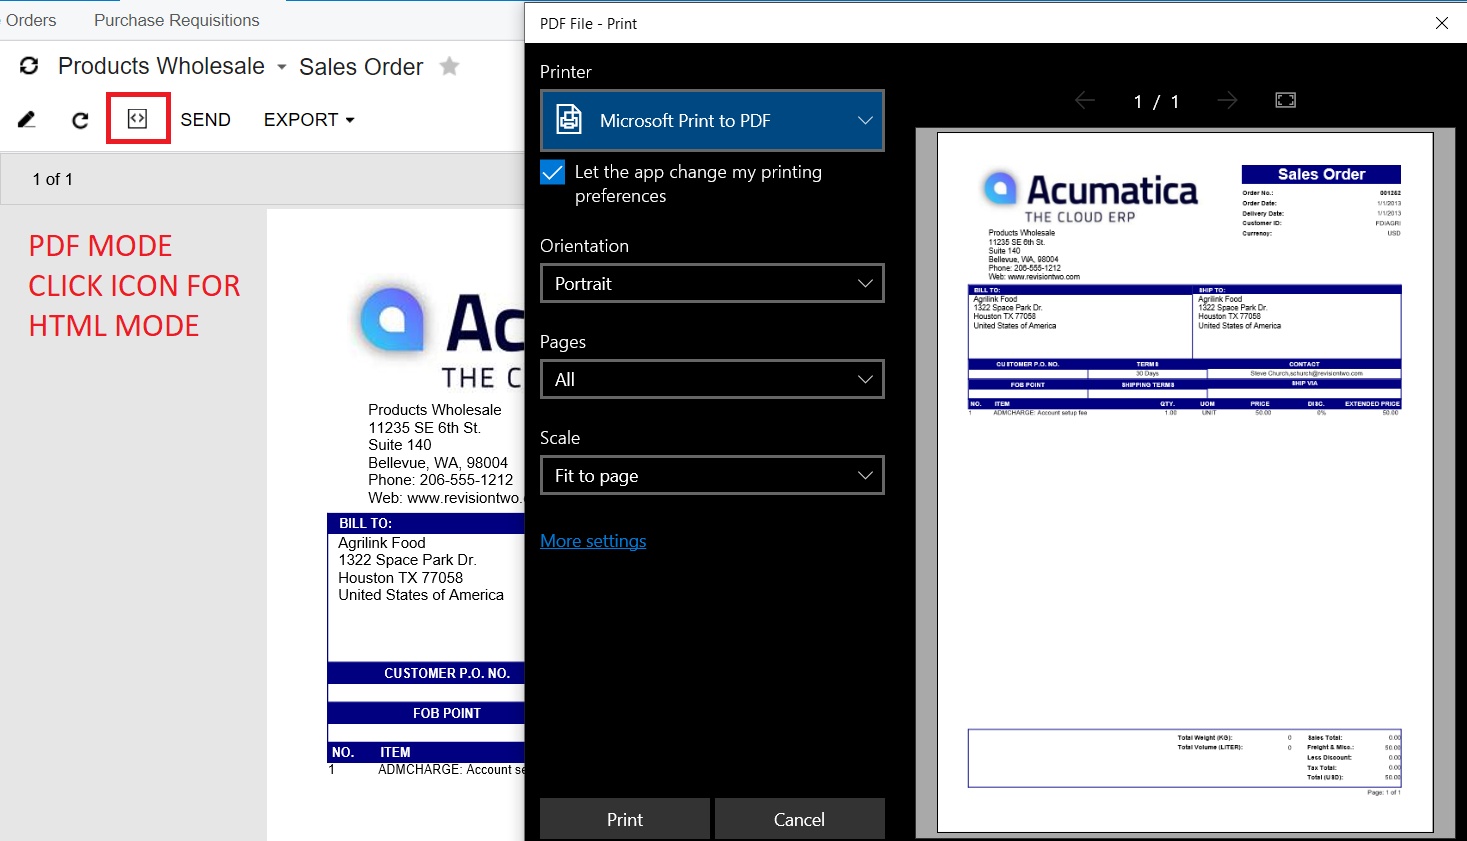The width and height of the screenshot is (1467, 841).
Task: Toggle 'Let the app change my printing preferences'
Action: [553, 172]
